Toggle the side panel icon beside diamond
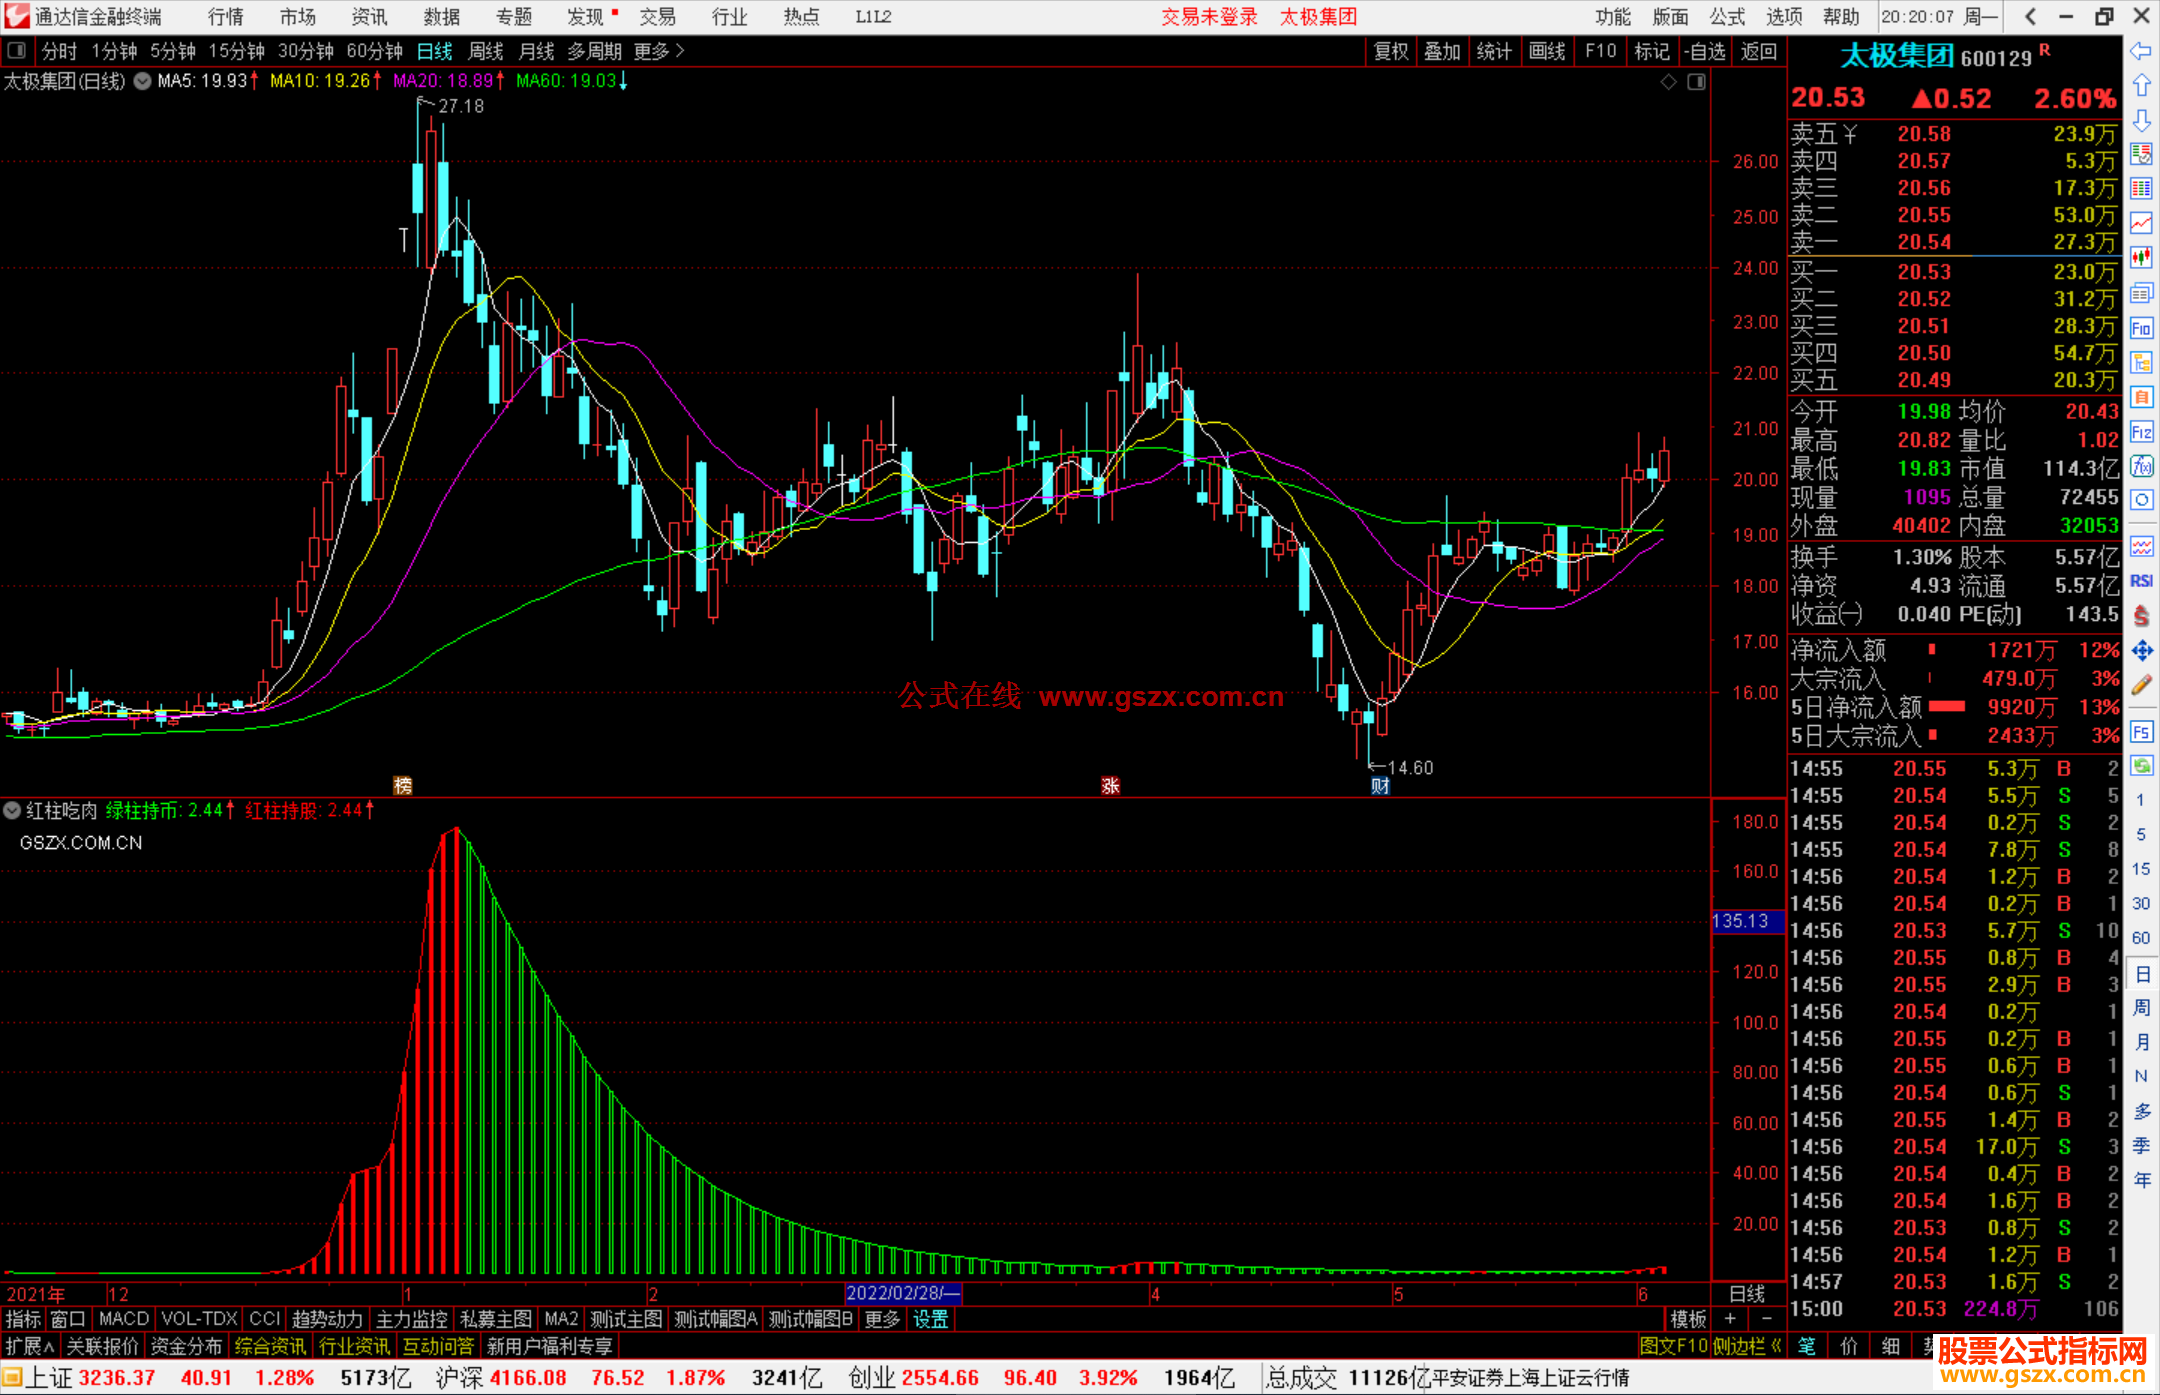This screenshot has width=2160, height=1395. 1696,82
